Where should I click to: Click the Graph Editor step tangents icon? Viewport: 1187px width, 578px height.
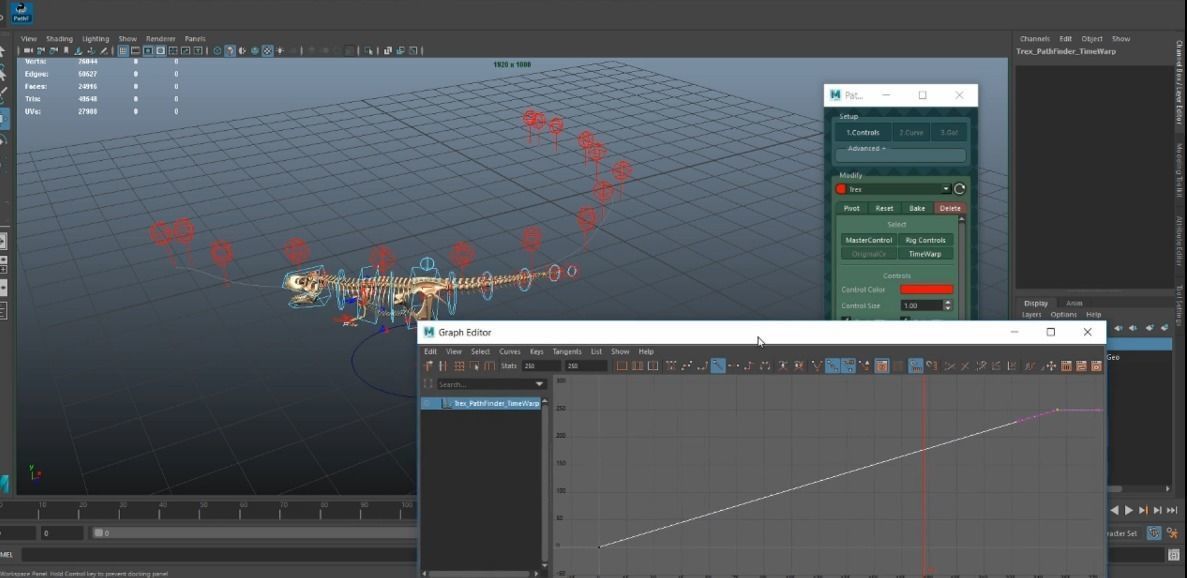pyautogui.click(x=749, y=366)
